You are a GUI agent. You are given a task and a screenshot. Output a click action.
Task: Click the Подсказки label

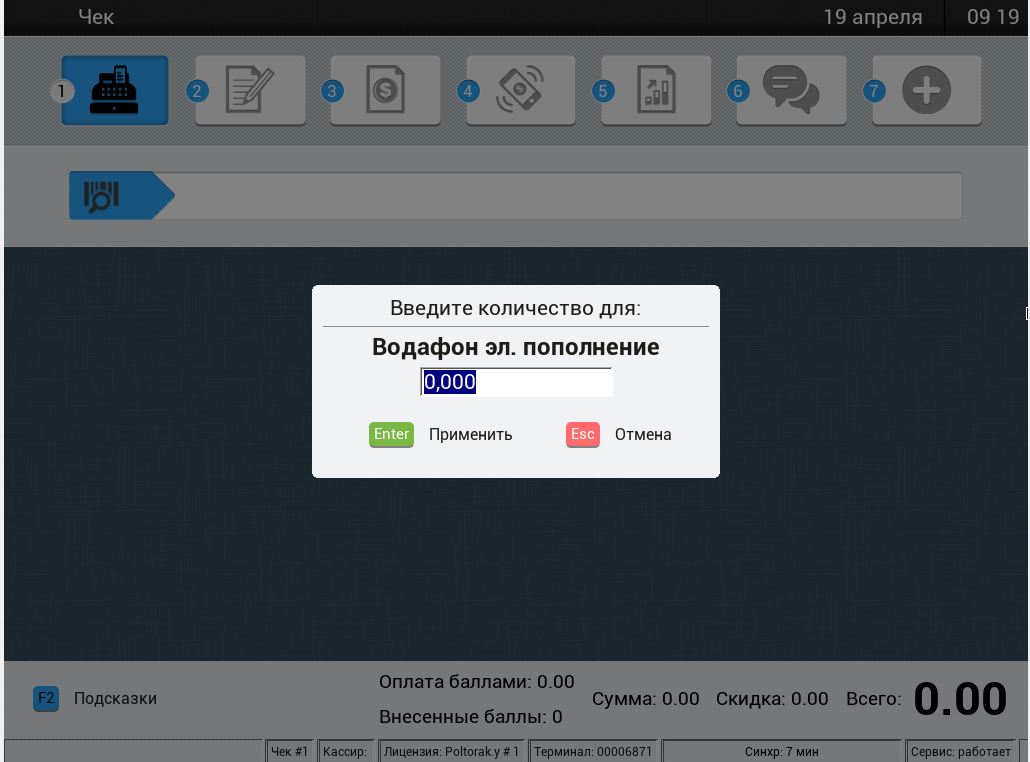[116, 698]
